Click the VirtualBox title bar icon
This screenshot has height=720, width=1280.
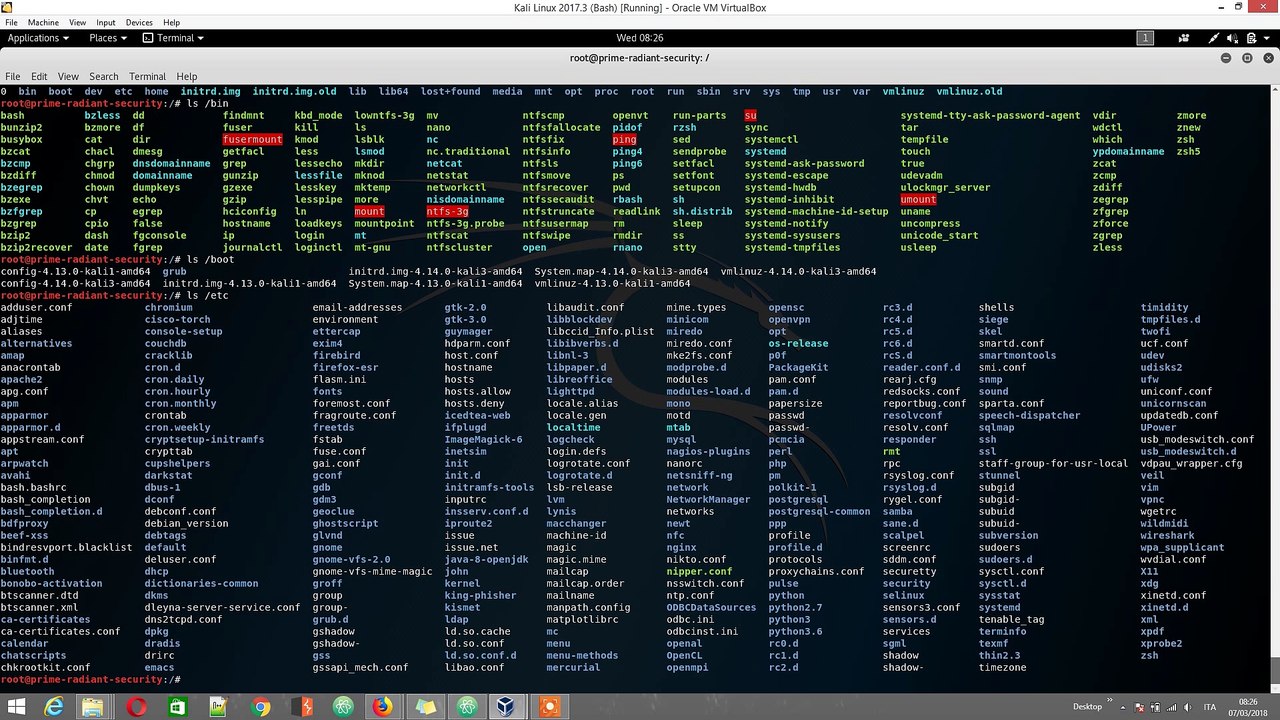9,7
